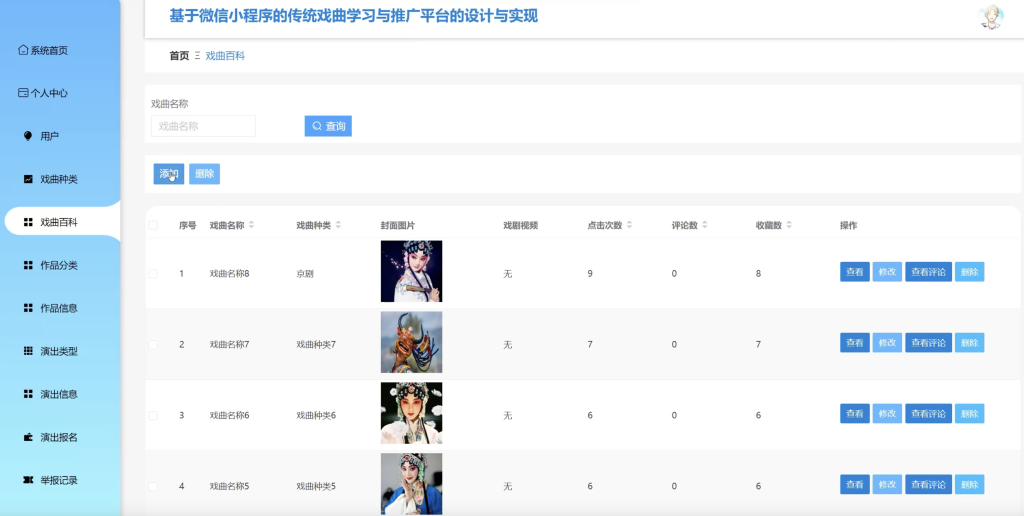The image size is (1024, 516).
Task: Open 举报记录 in the sidebar
Action: pos(60,480)
